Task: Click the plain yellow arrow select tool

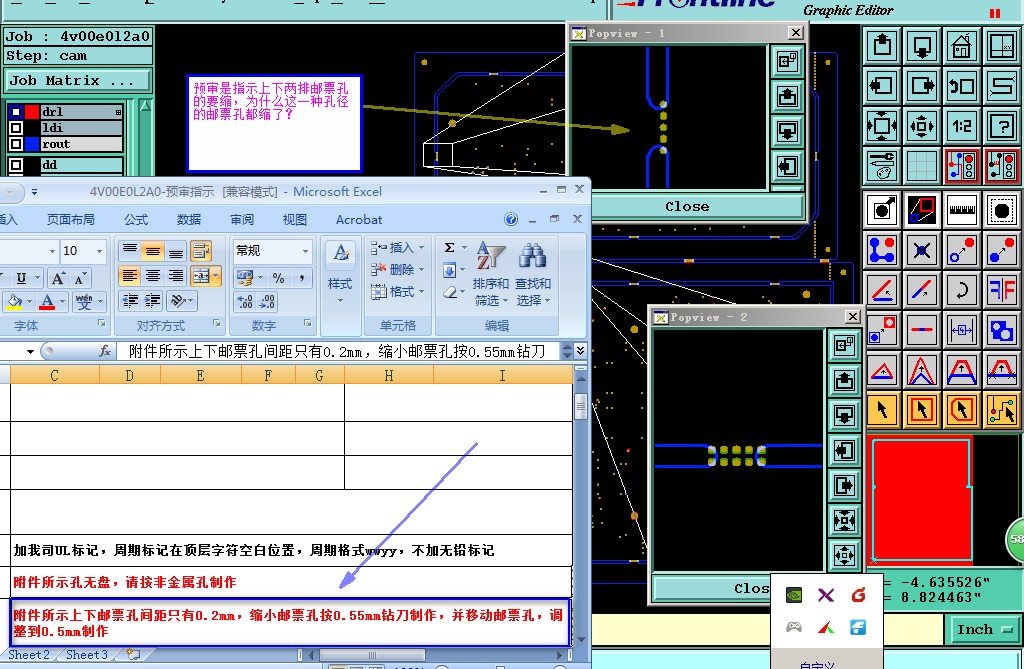Action: [x=882, y=410]
